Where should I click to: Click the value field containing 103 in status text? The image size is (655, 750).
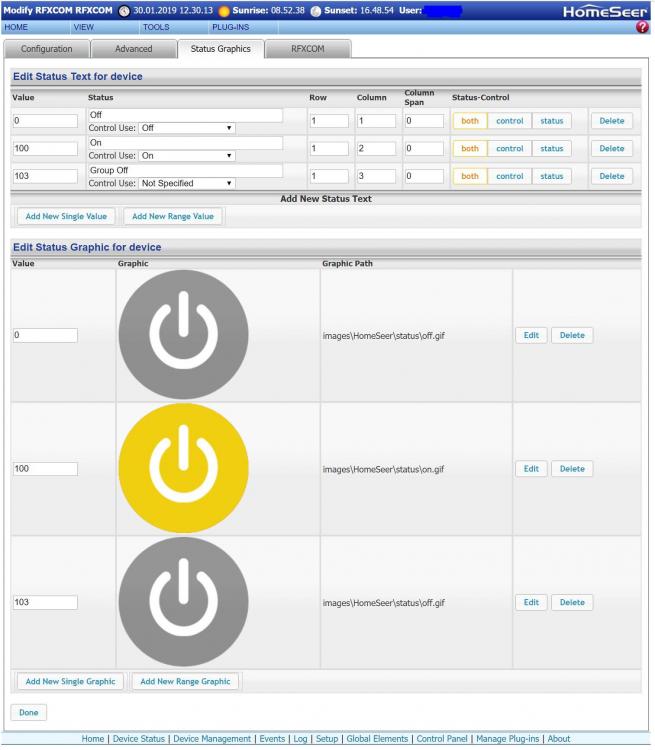point(45,176)
